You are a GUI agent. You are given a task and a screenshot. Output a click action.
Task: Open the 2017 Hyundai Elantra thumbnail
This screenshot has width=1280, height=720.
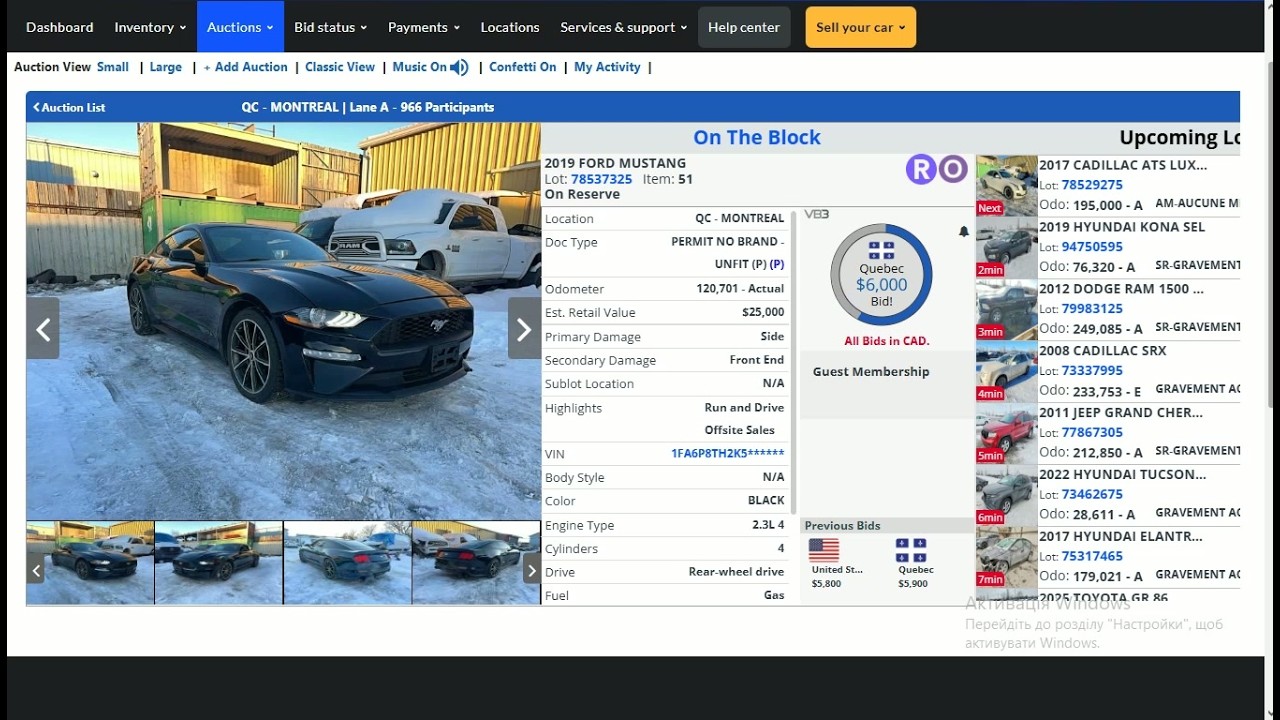coord(1007,558)
